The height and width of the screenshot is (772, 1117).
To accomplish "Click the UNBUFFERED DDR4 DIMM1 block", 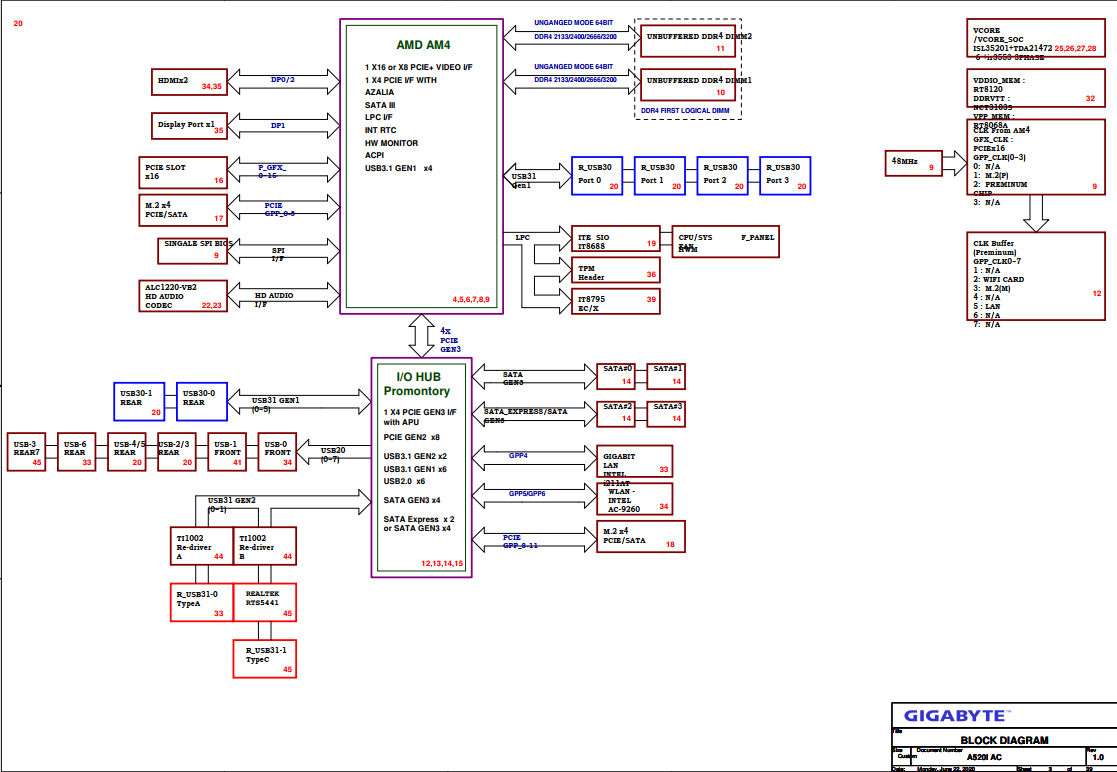I will click(690, 85).
